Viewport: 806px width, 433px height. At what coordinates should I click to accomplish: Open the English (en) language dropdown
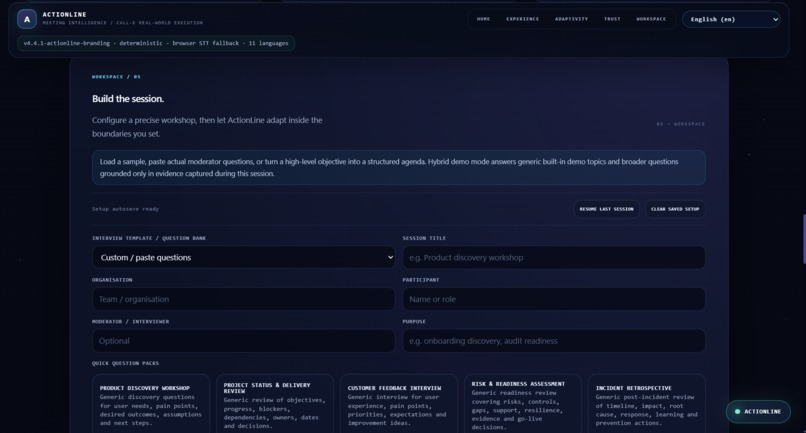731,19
